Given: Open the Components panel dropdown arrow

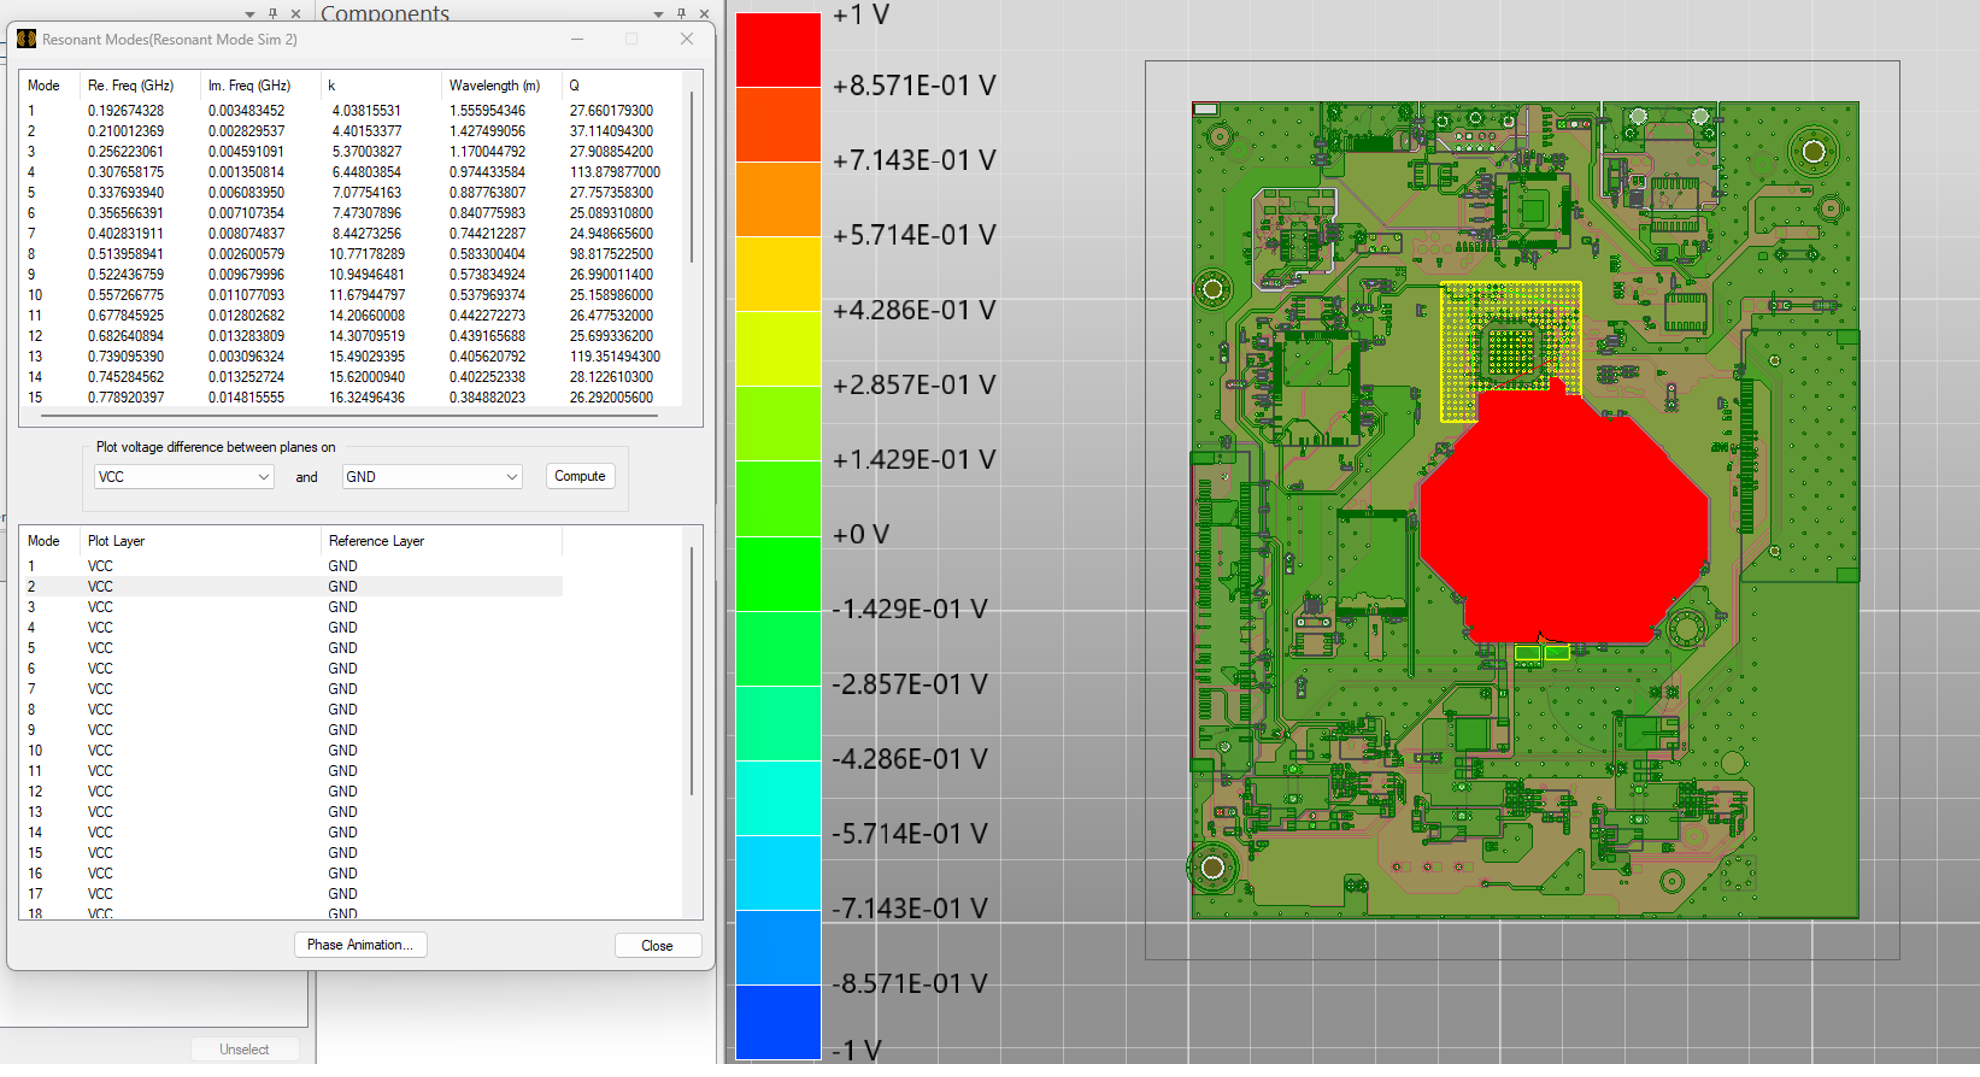Looking at the screenshot, I should click(658, 14).
